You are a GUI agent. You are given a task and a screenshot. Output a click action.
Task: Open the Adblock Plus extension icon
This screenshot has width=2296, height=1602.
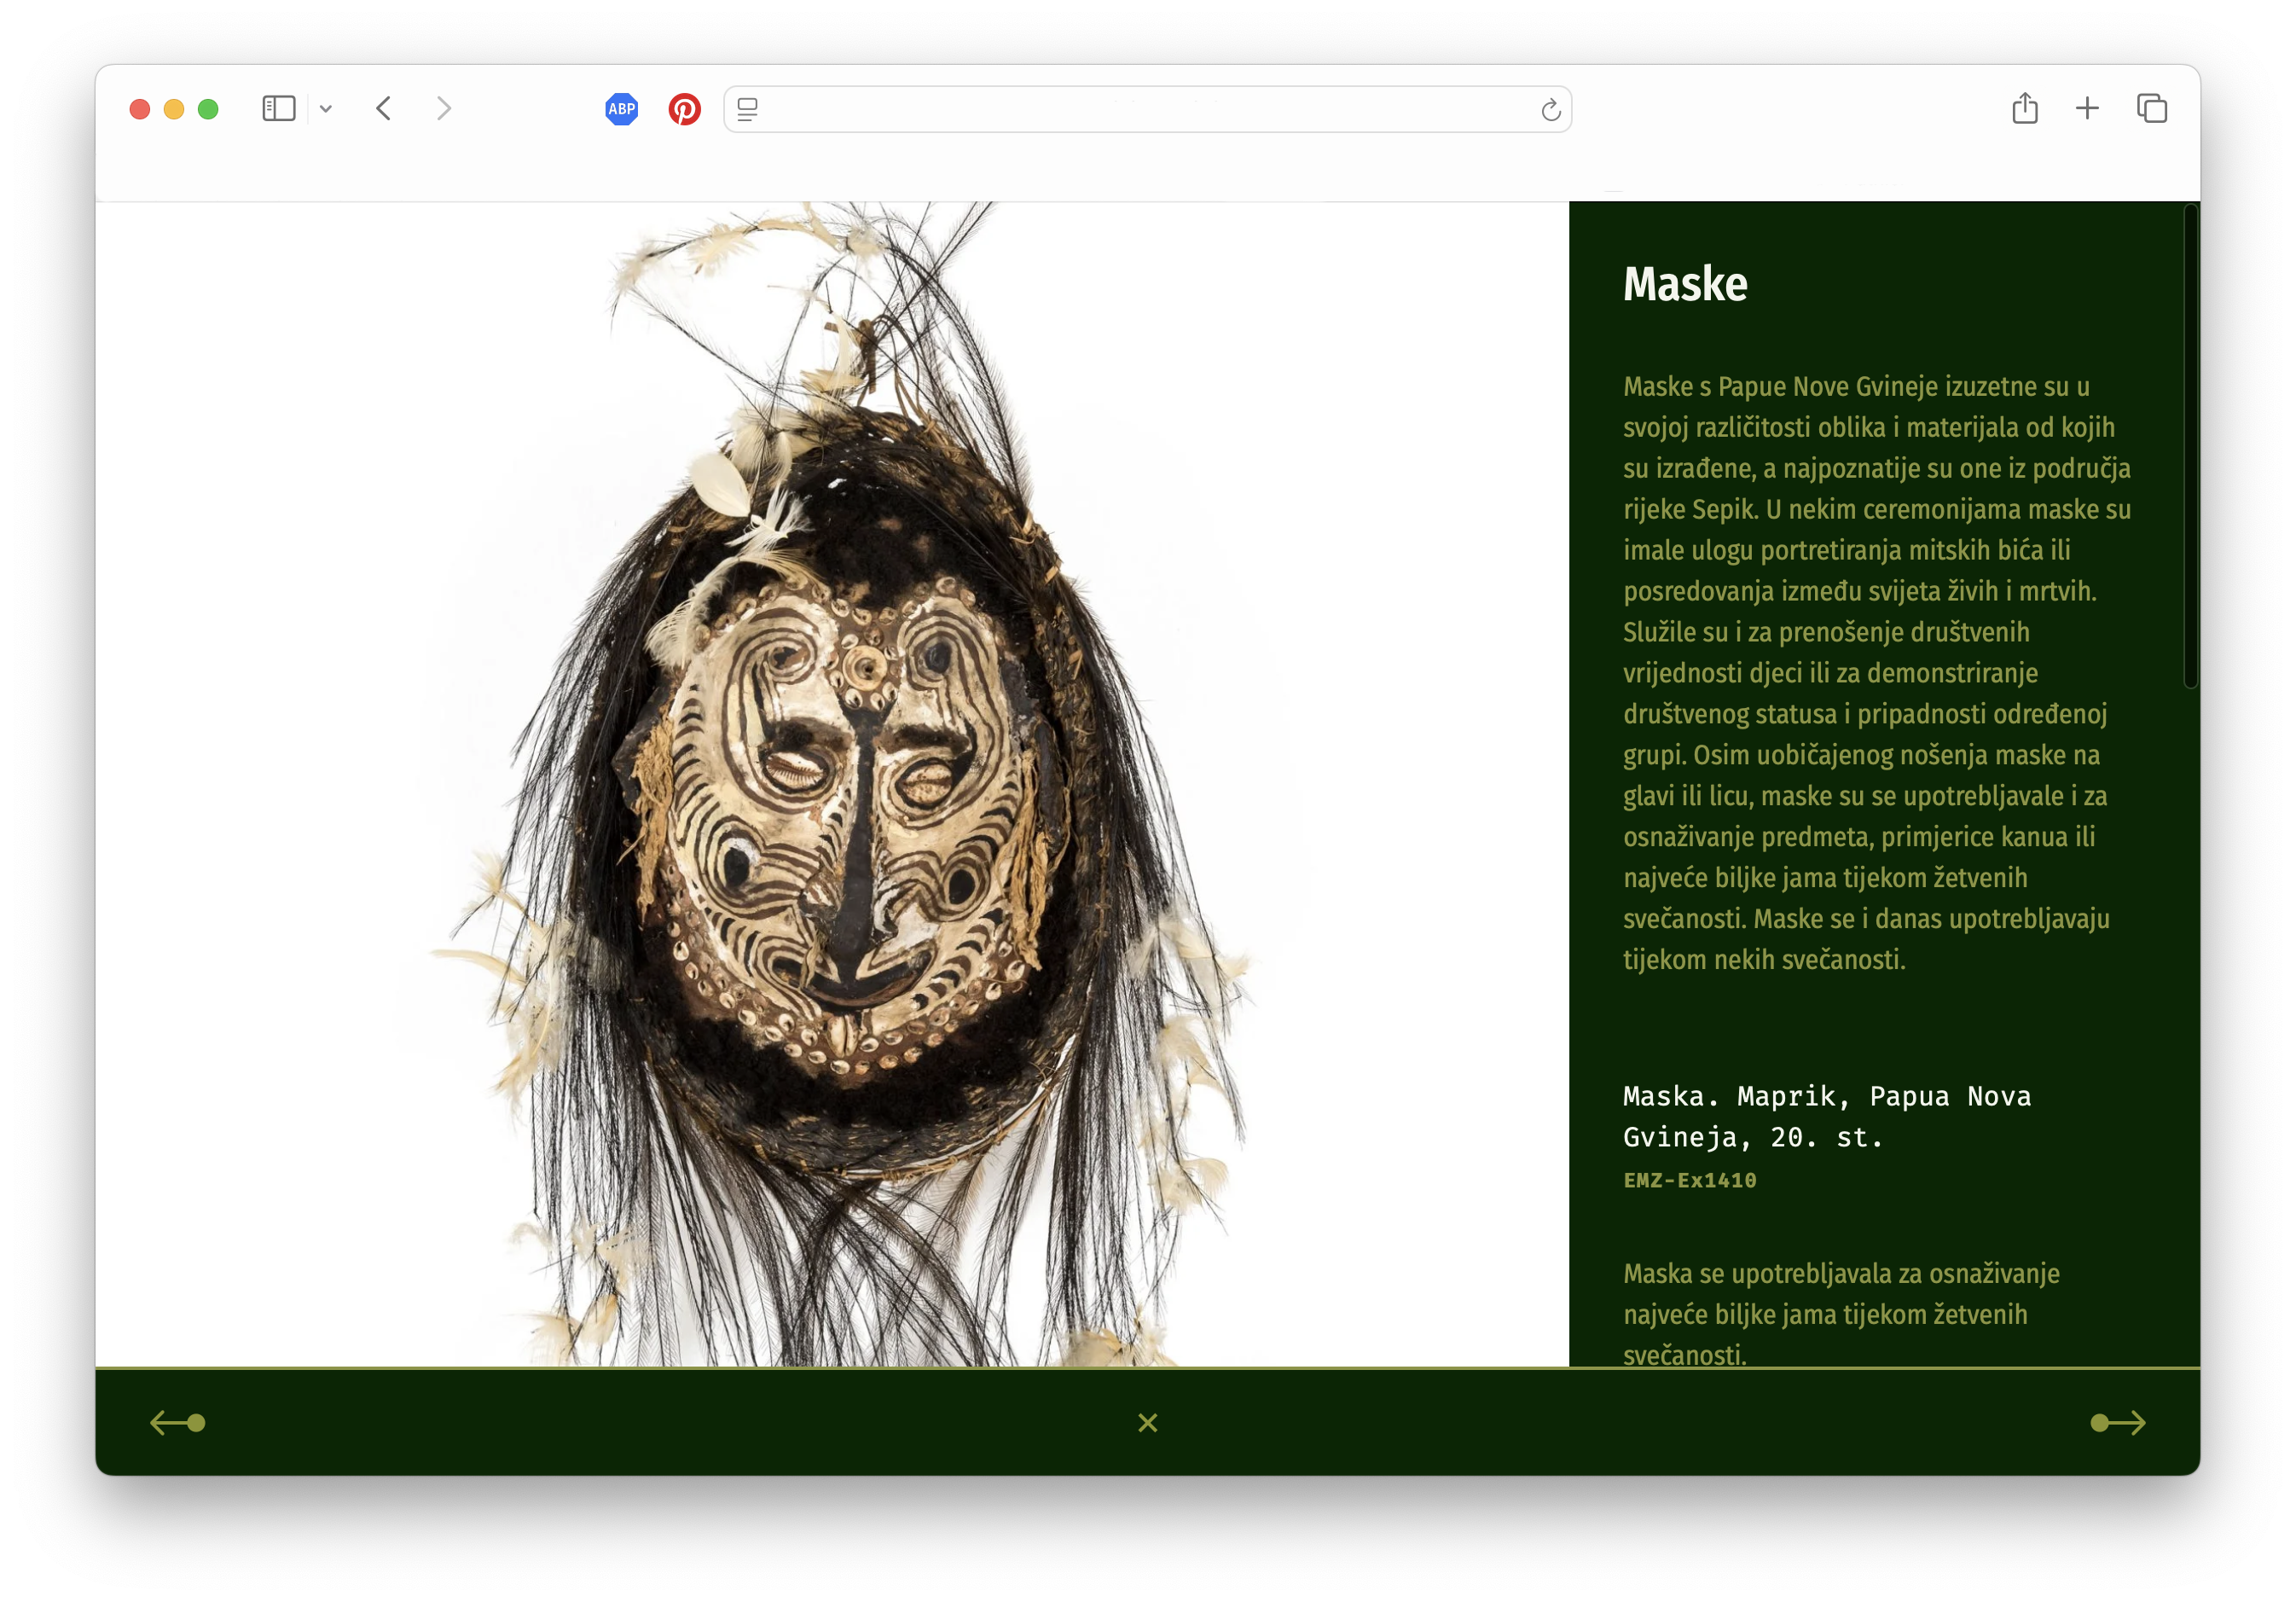click(x=622, y=109)
